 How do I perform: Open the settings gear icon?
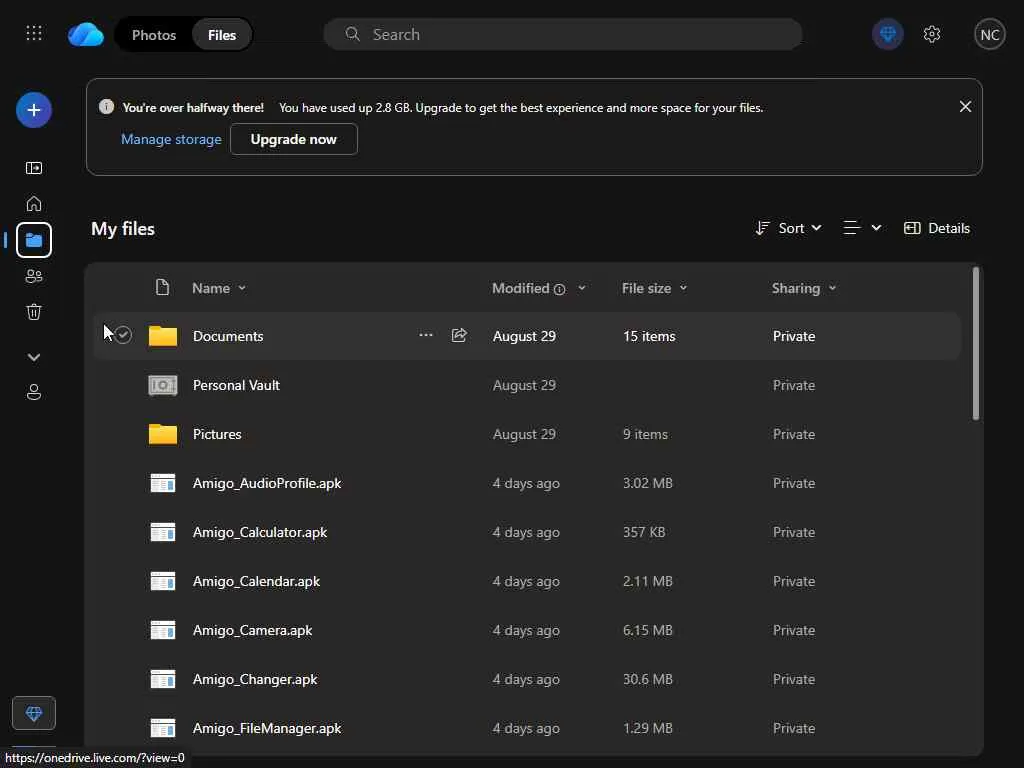click(x=932, y=34)
